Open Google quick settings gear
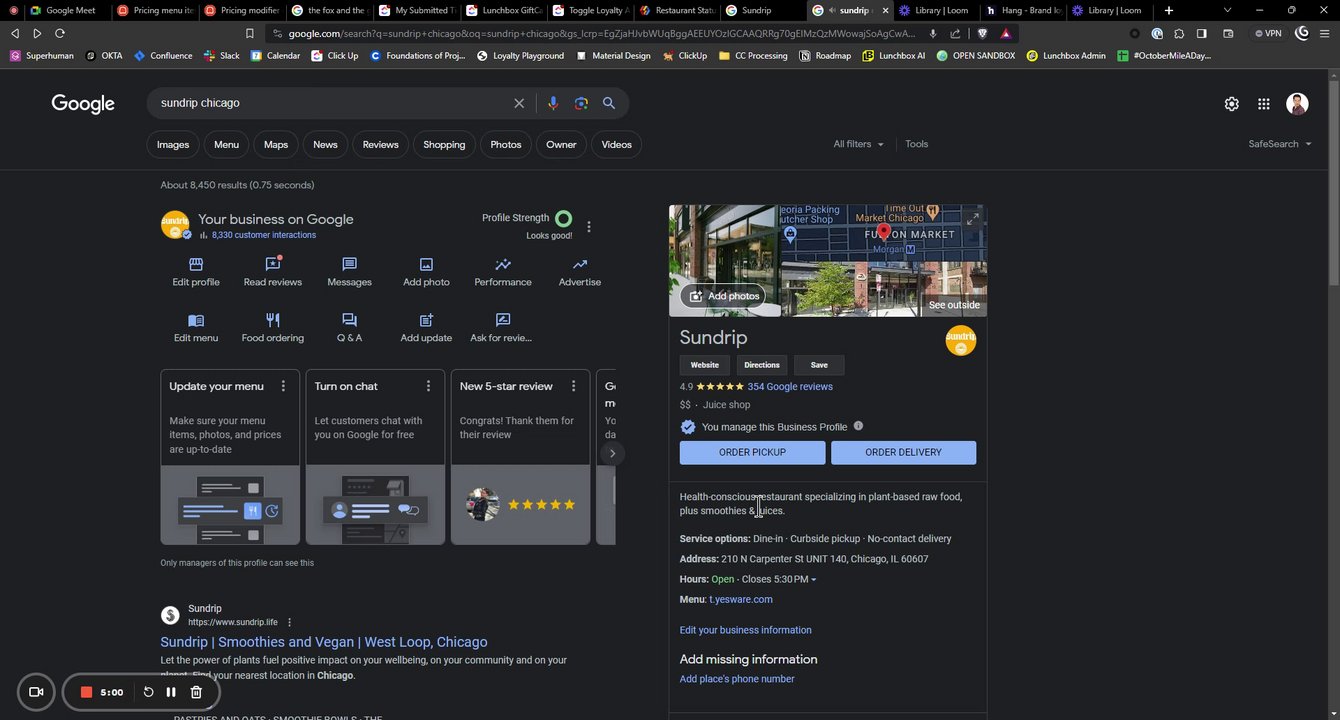This screenshot has width=1340, height=720. click(1231, 104)
